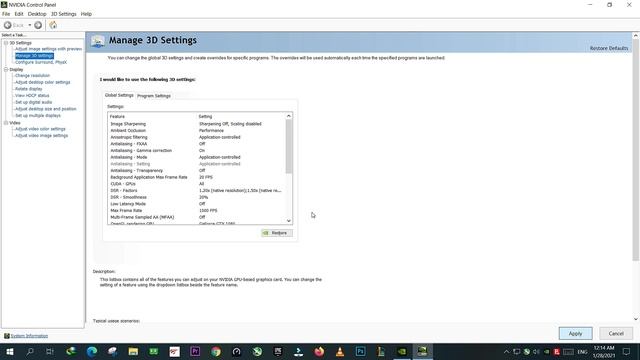
Task: Open the Back button history dropdown arrow
Action: click(x=30, y=25)
